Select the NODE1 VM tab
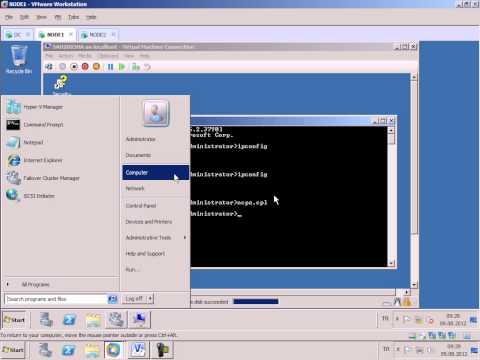Image resolution: width=480 pixels, height=360 pixels. click(55, 35)
